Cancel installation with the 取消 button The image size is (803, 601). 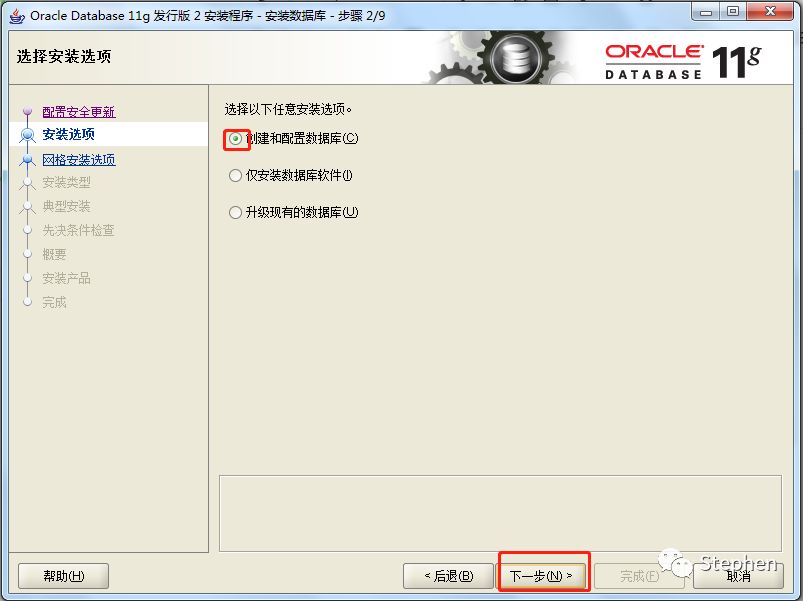click(738, 576)
